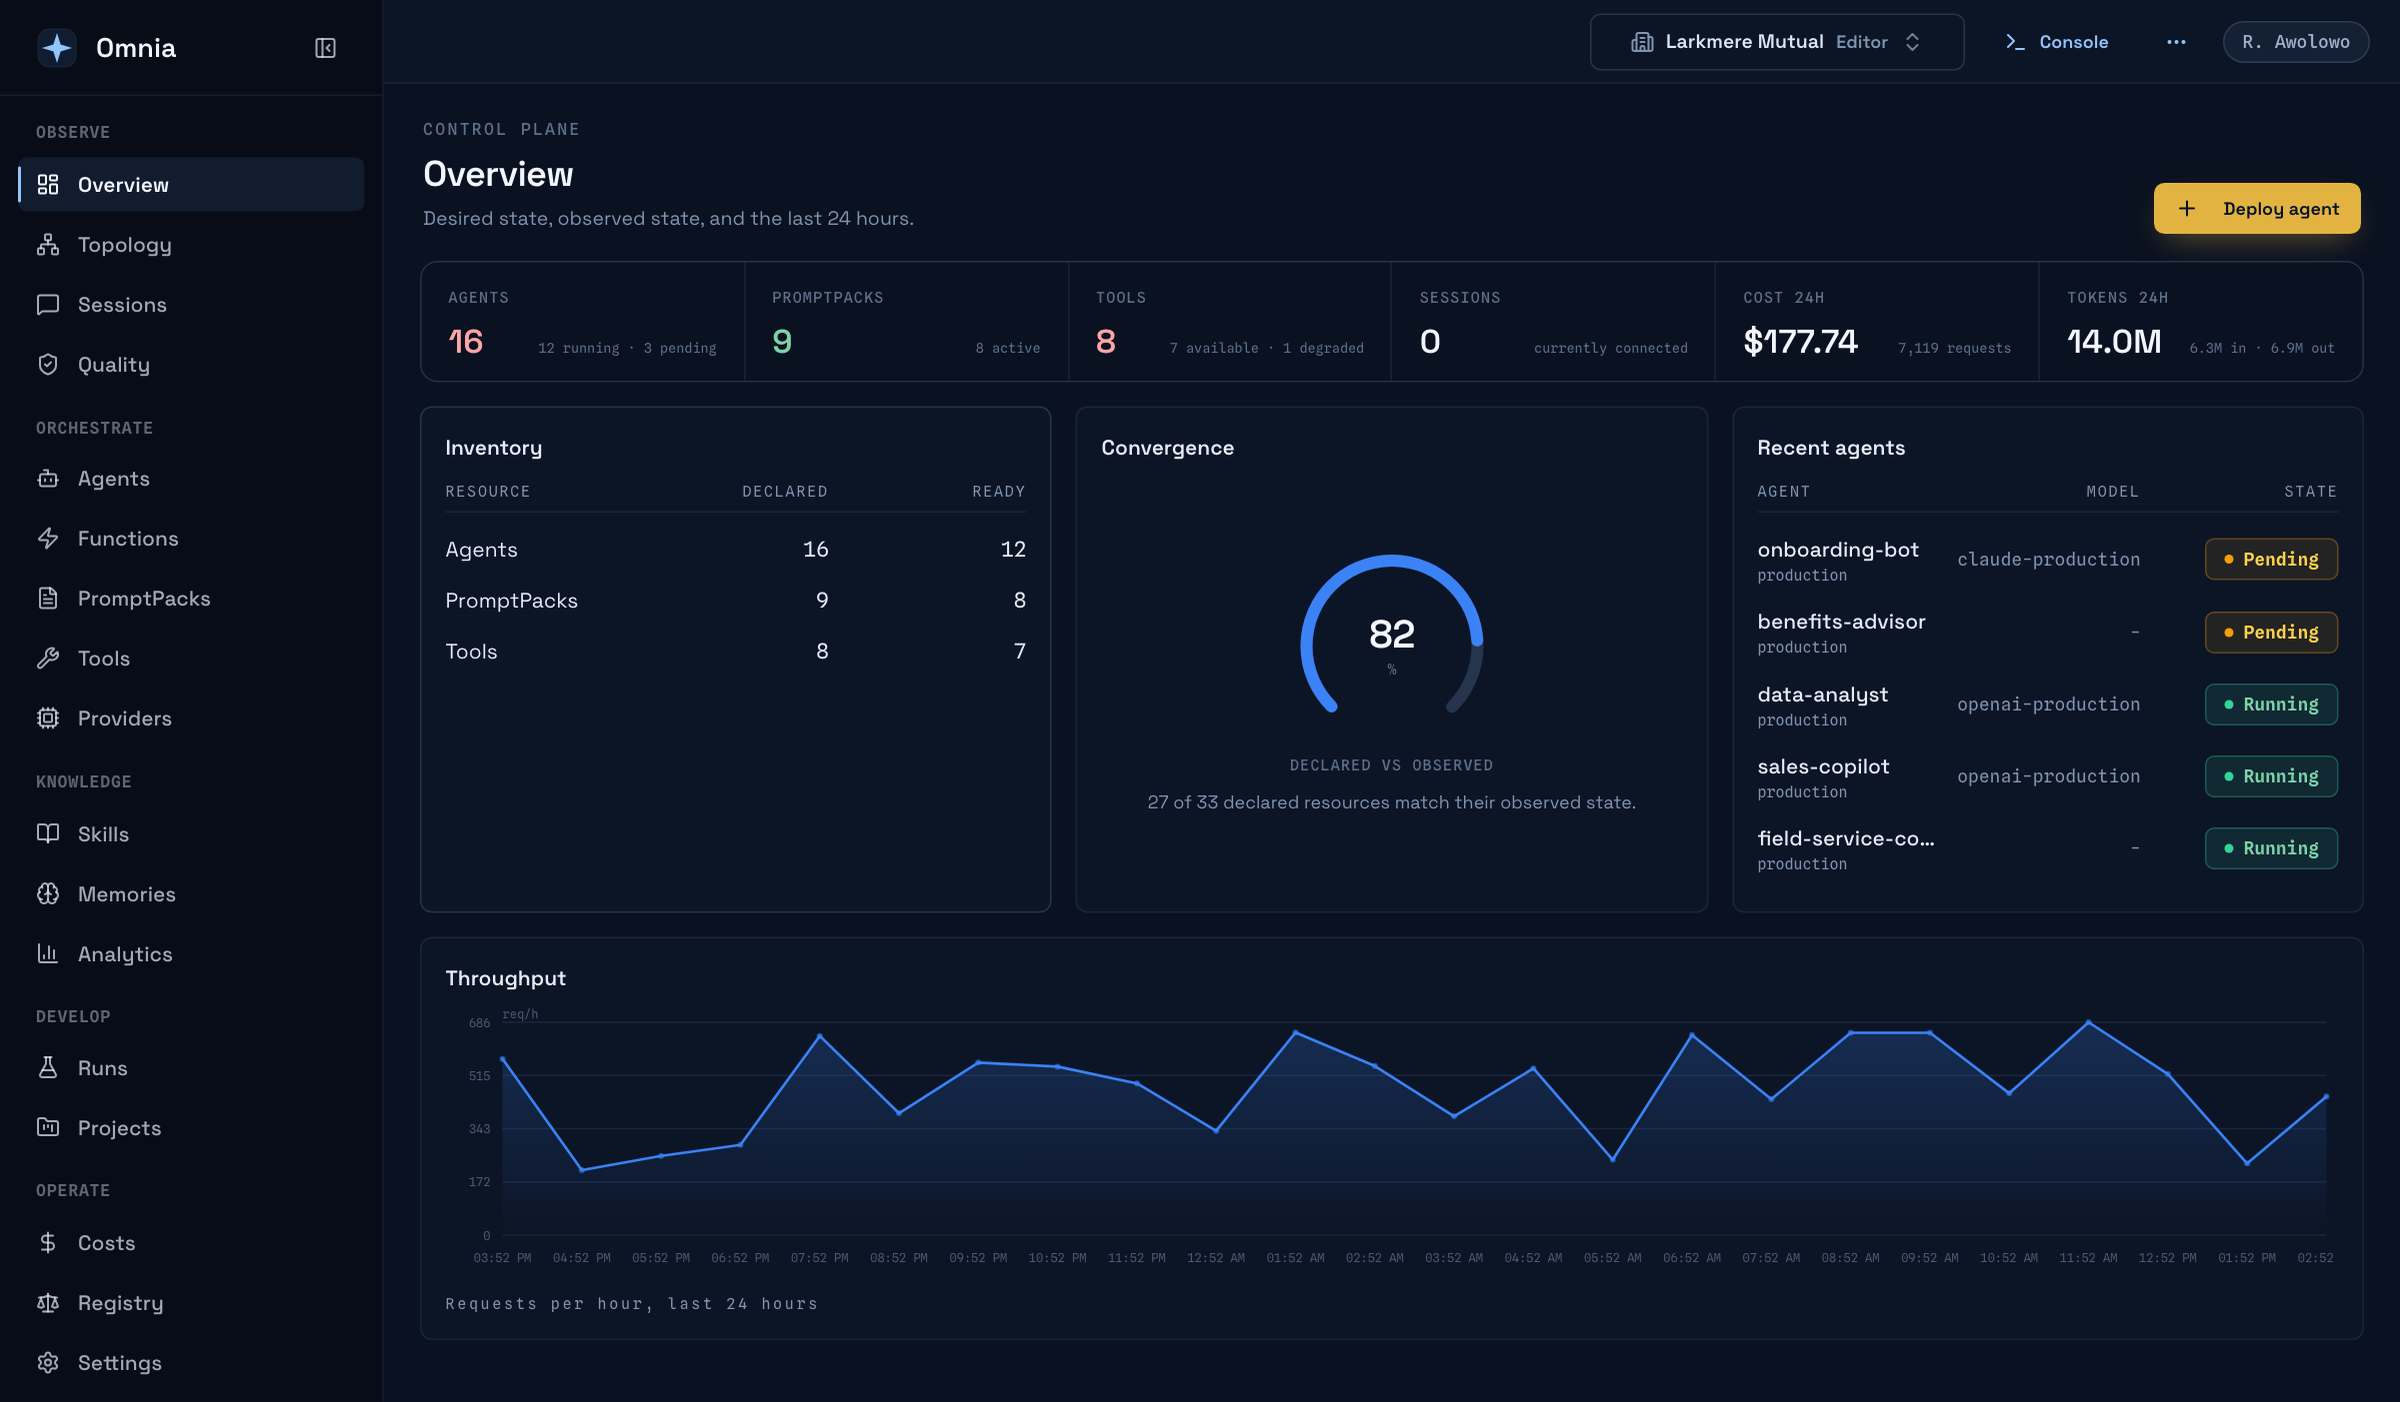The width and height of the screenshot is (2400, 1402).
Task: Select Overview in the sidebar
Action: (x=191, y=185)
